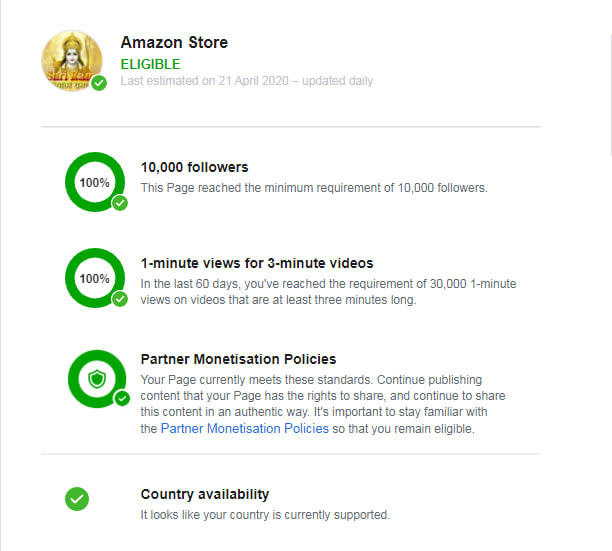Click the 1-minute views 100% progress ring
Viewport: 612px width, 551px height.
[94, 278]
